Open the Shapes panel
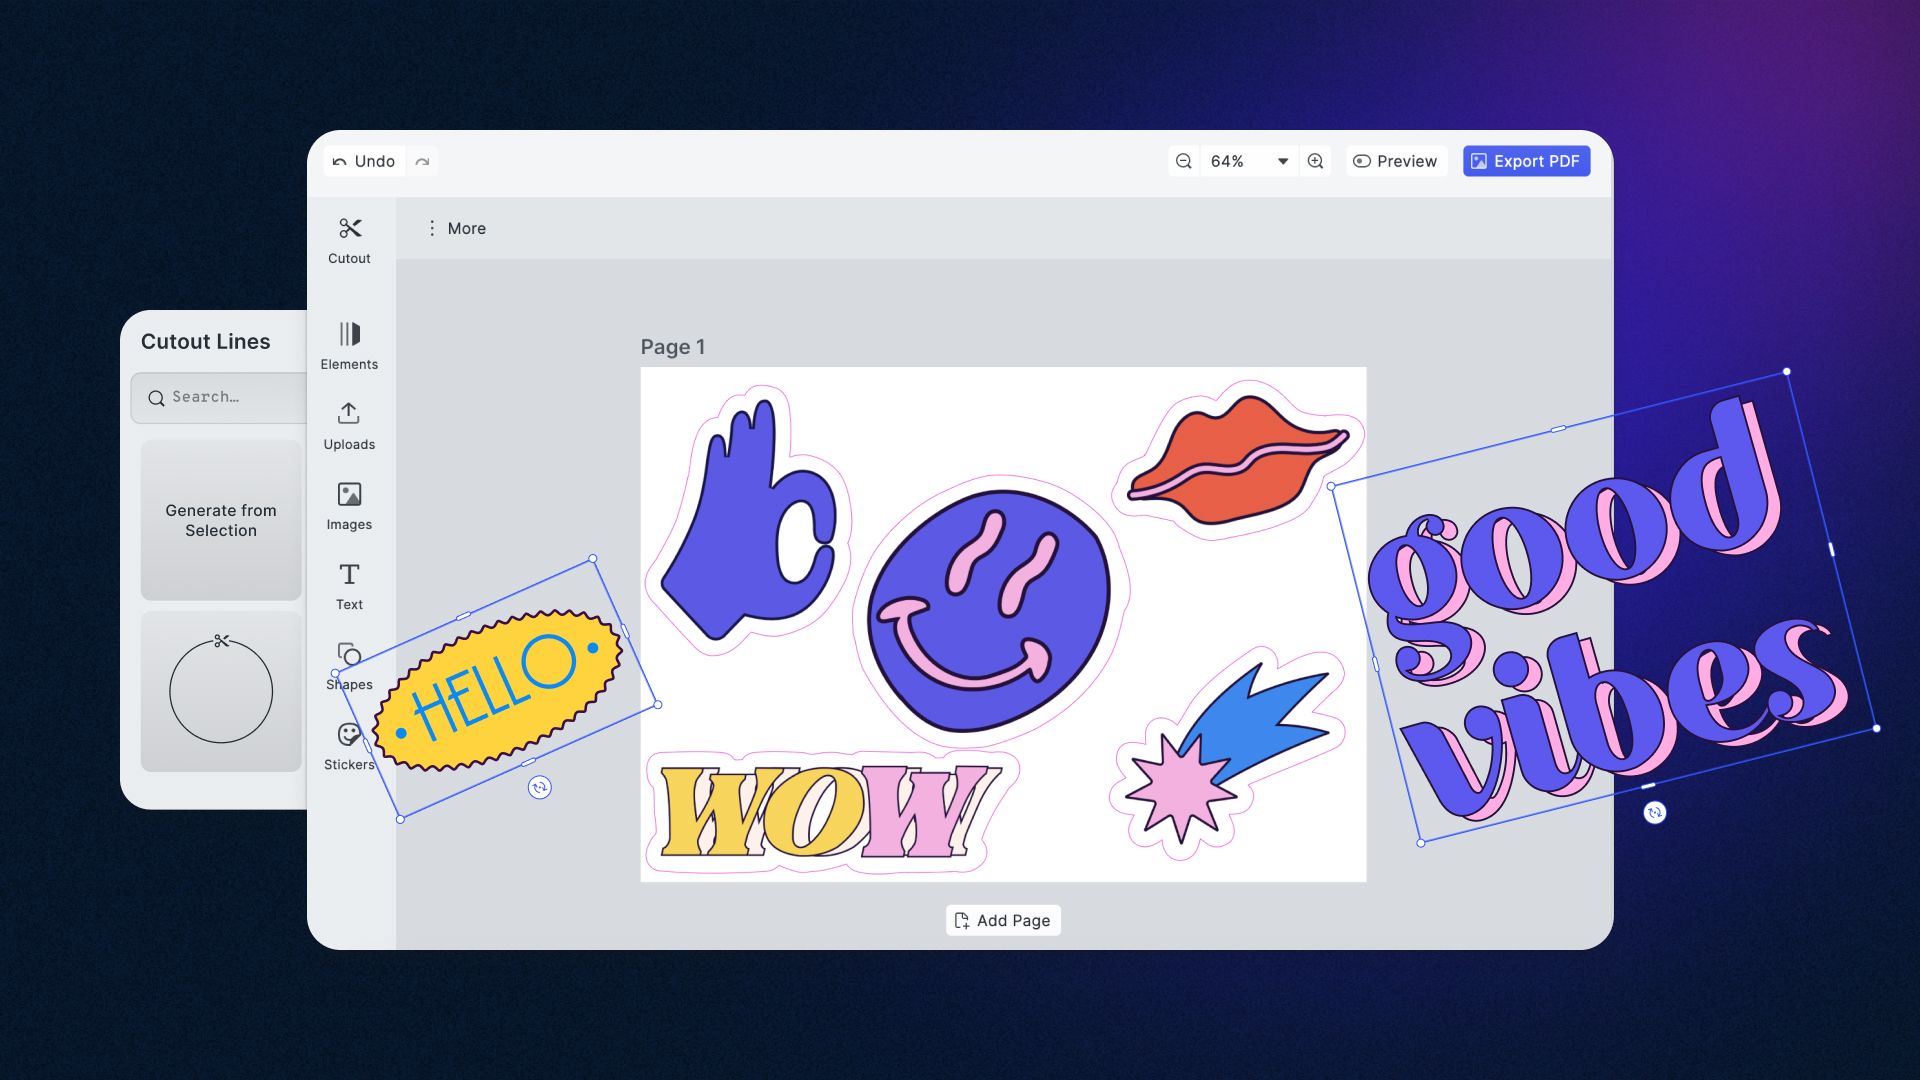Screen dimensions: 1920x1080 point(348,666)
